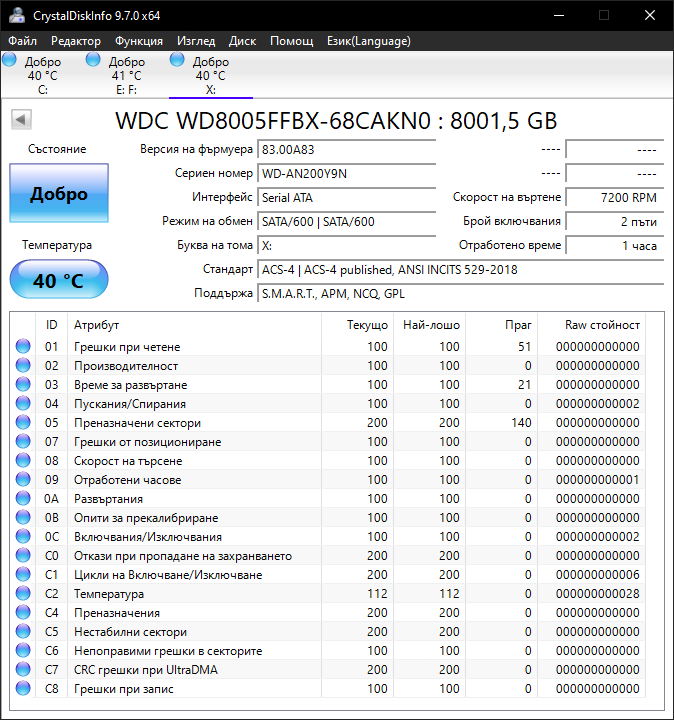Click the status orb of attribute 04
Screen dimensions: 674x720
click(x=23, y=403)
